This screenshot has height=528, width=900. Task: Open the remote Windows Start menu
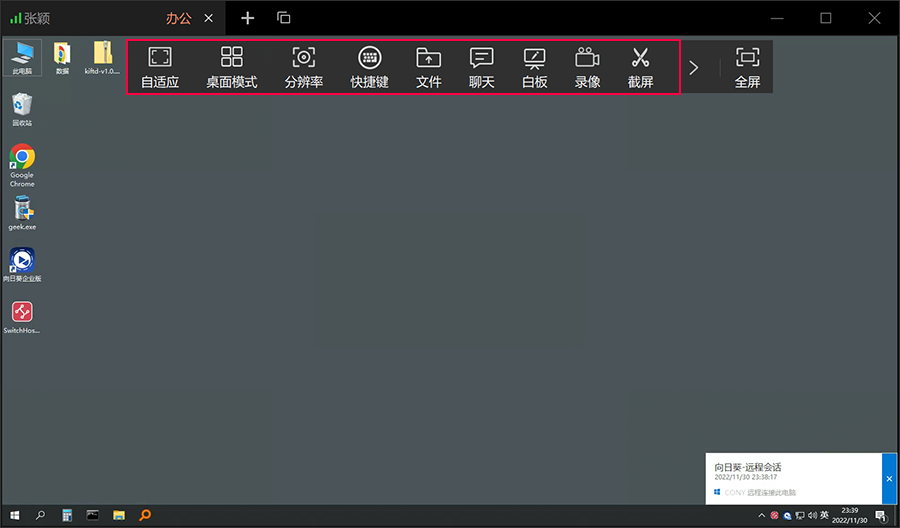[x=15, y=515]
